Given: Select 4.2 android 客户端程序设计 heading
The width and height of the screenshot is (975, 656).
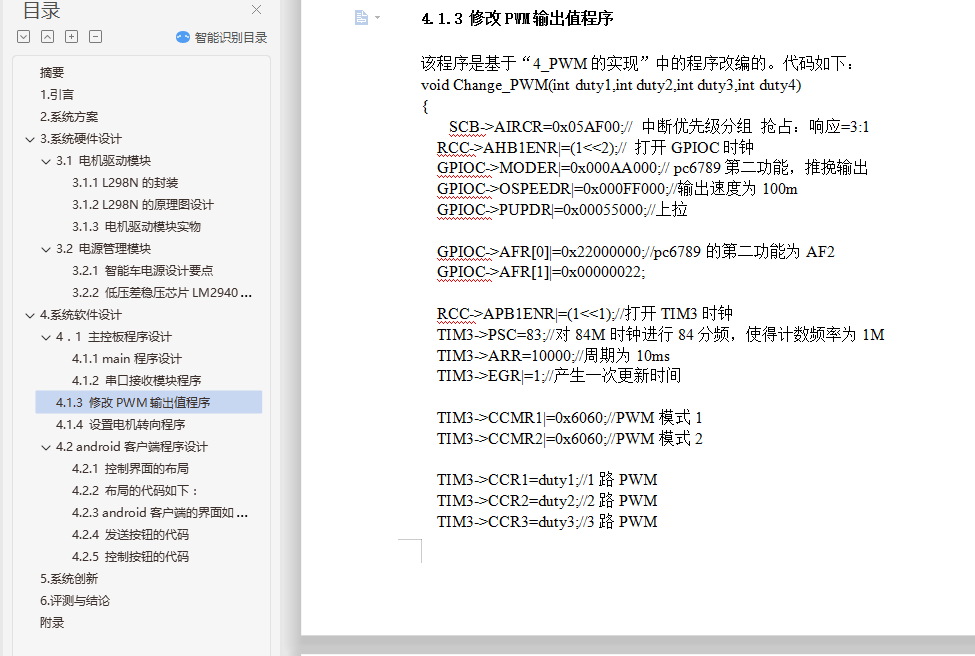Looking at the screenshot, I should point(132,446).
